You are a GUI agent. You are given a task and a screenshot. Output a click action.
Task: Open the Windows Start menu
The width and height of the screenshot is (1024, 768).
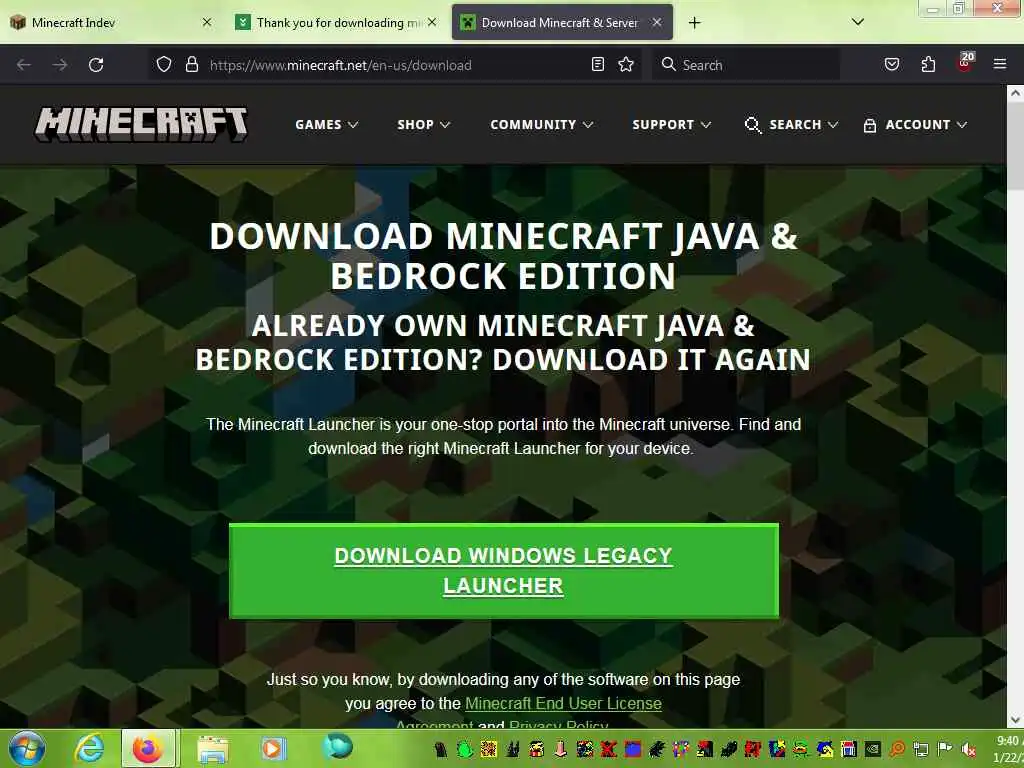27,748
